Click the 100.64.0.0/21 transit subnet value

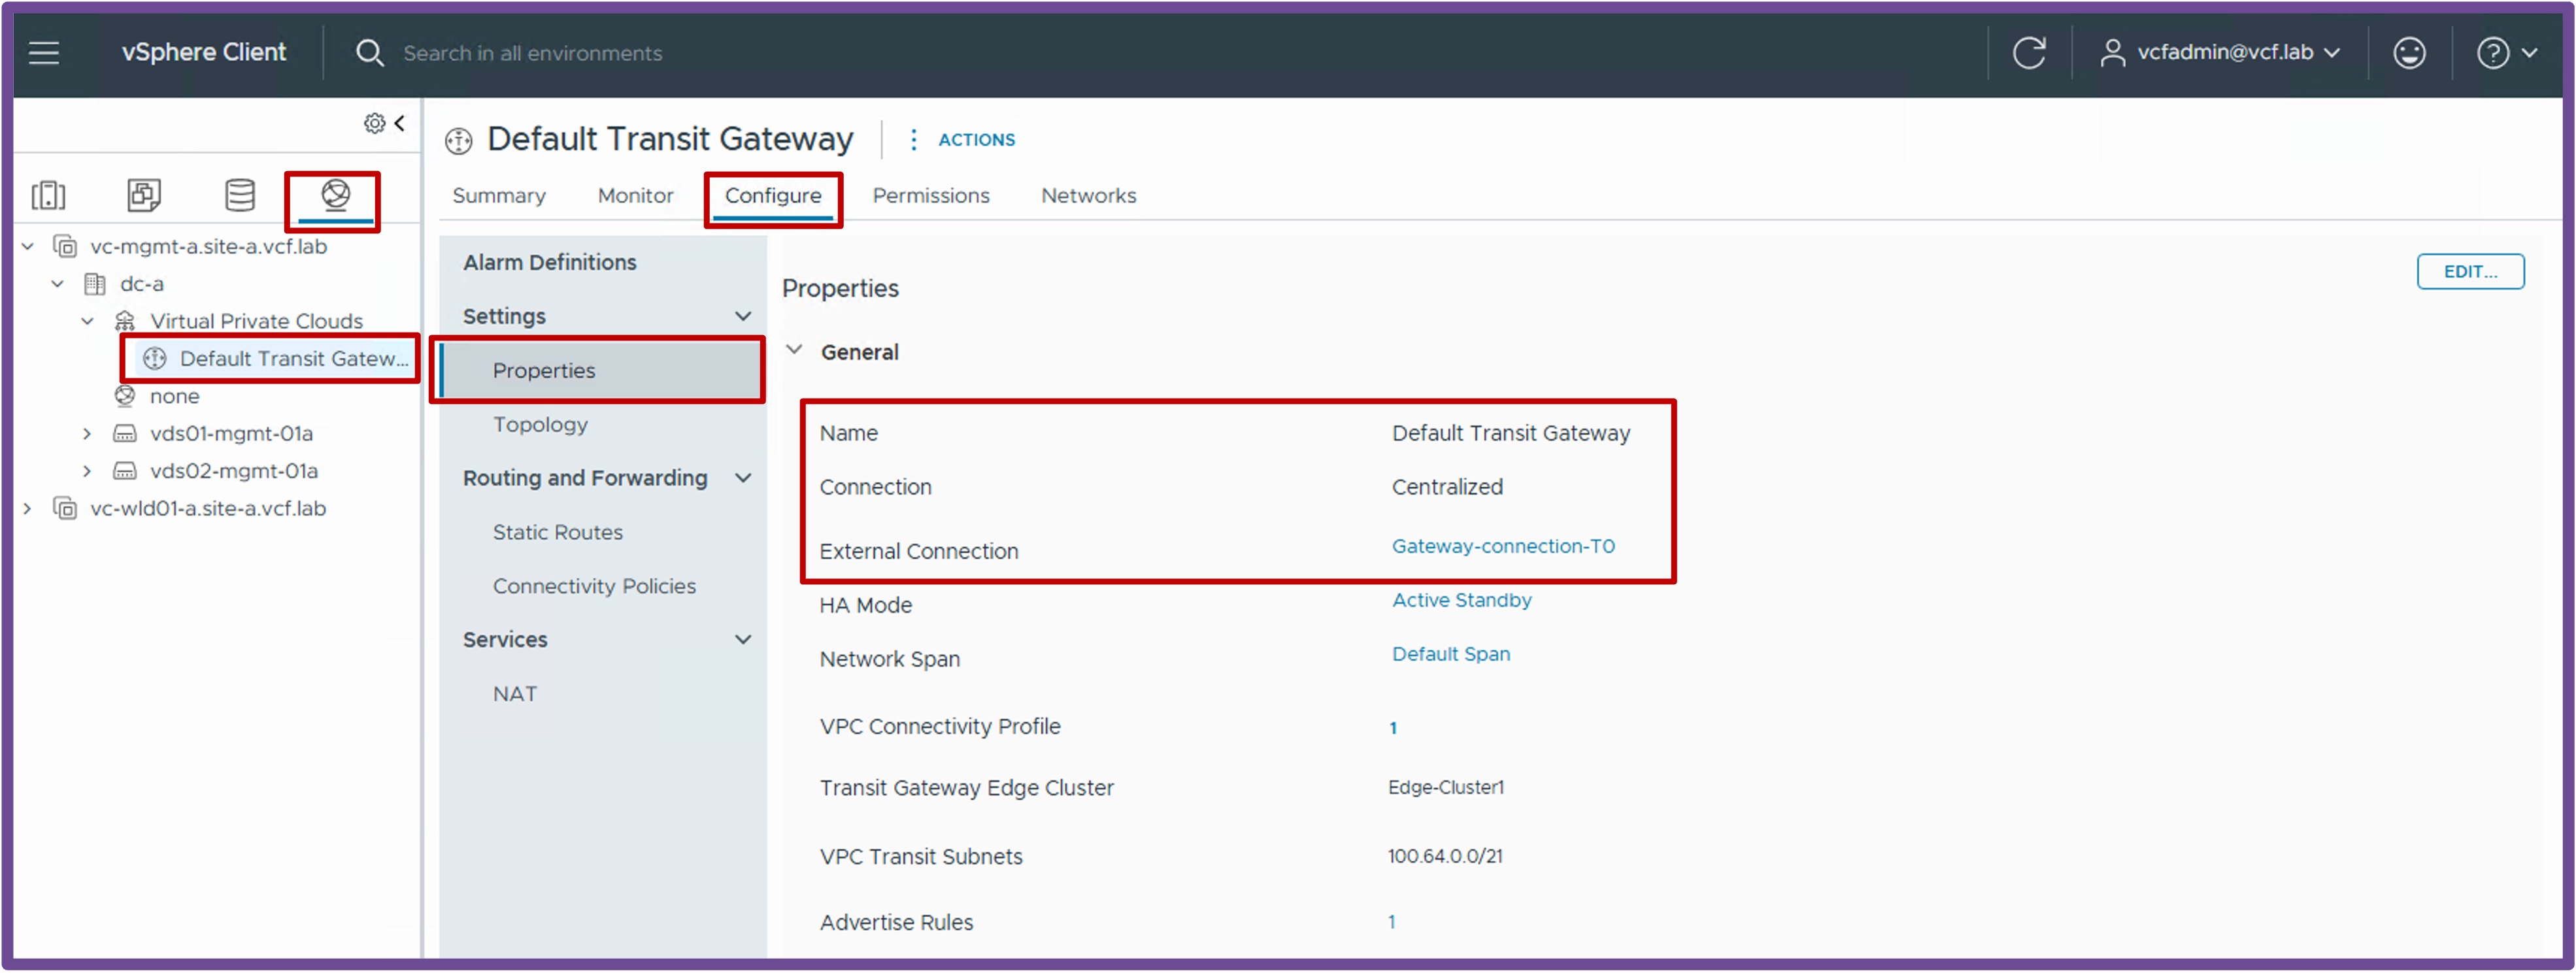coord(1445,857)
